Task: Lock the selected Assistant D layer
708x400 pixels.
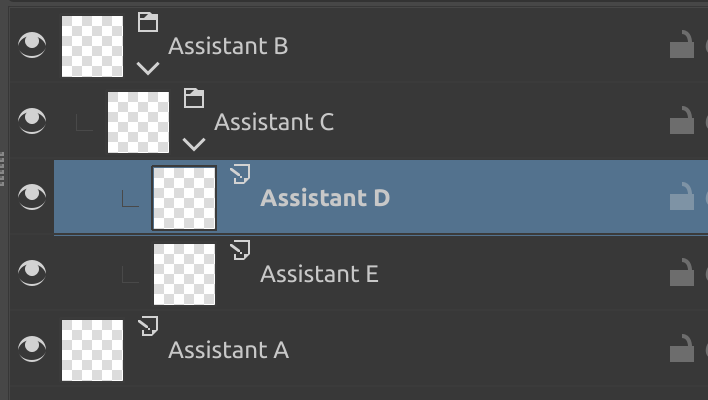Action: pos(681,197)
